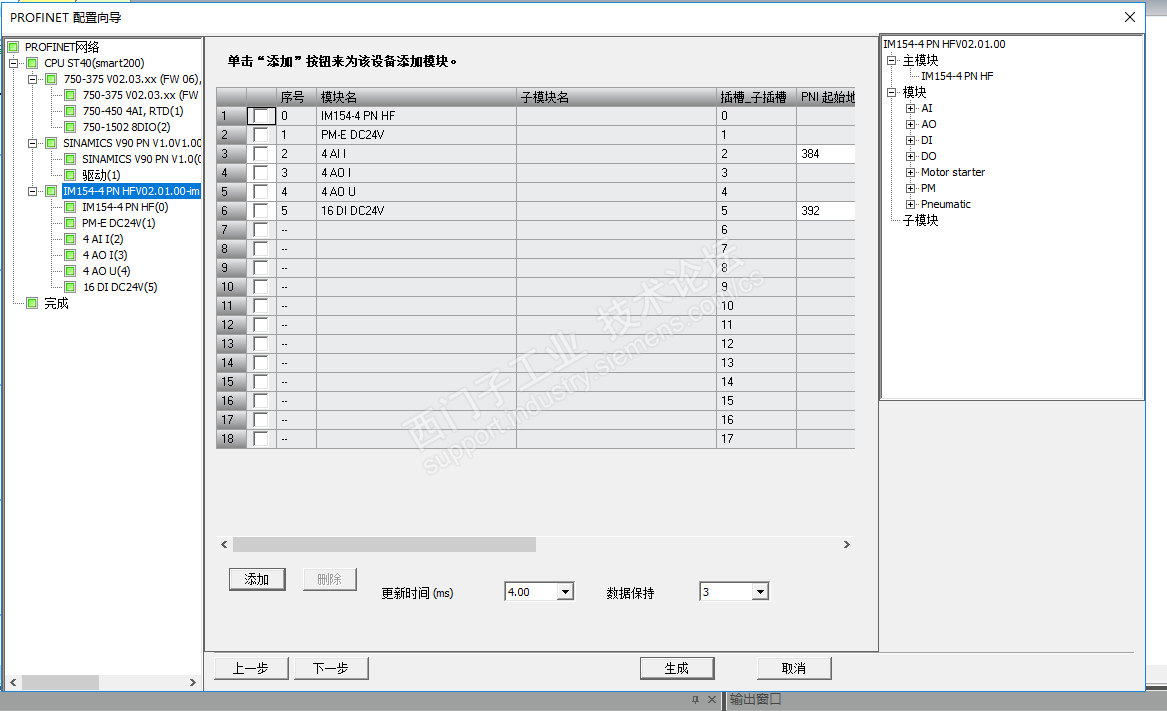Viewport: 1167px width, 711px height.
Task: Expand the DI module category
Action: point(910,141)
